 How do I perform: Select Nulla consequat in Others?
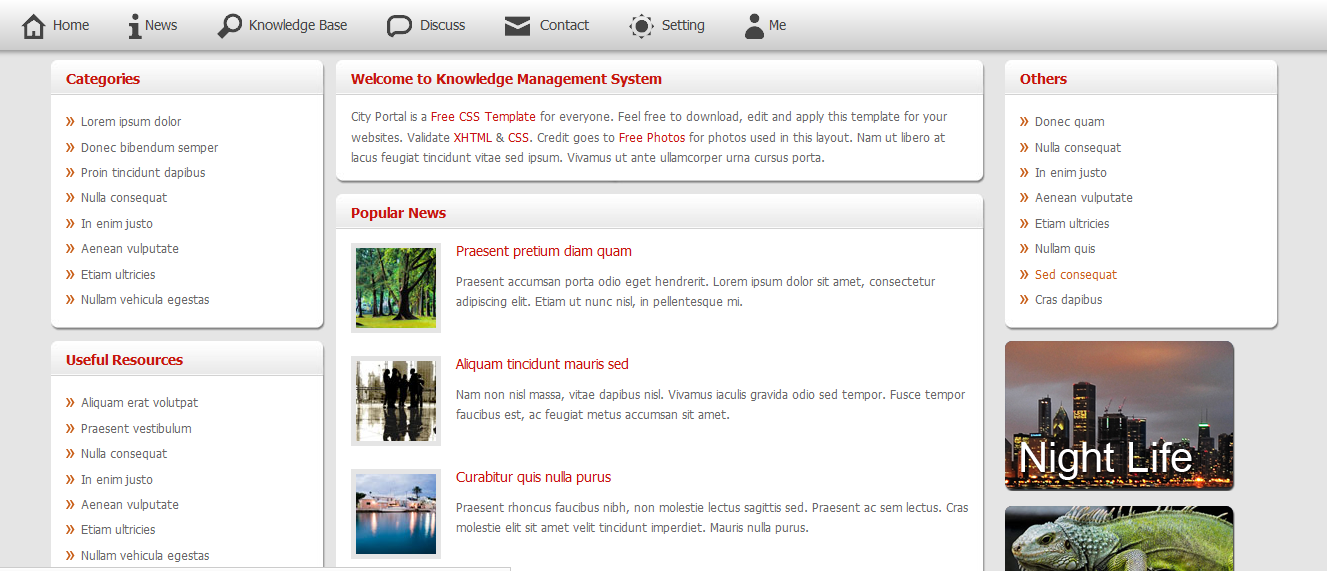tap(1078, 148)
